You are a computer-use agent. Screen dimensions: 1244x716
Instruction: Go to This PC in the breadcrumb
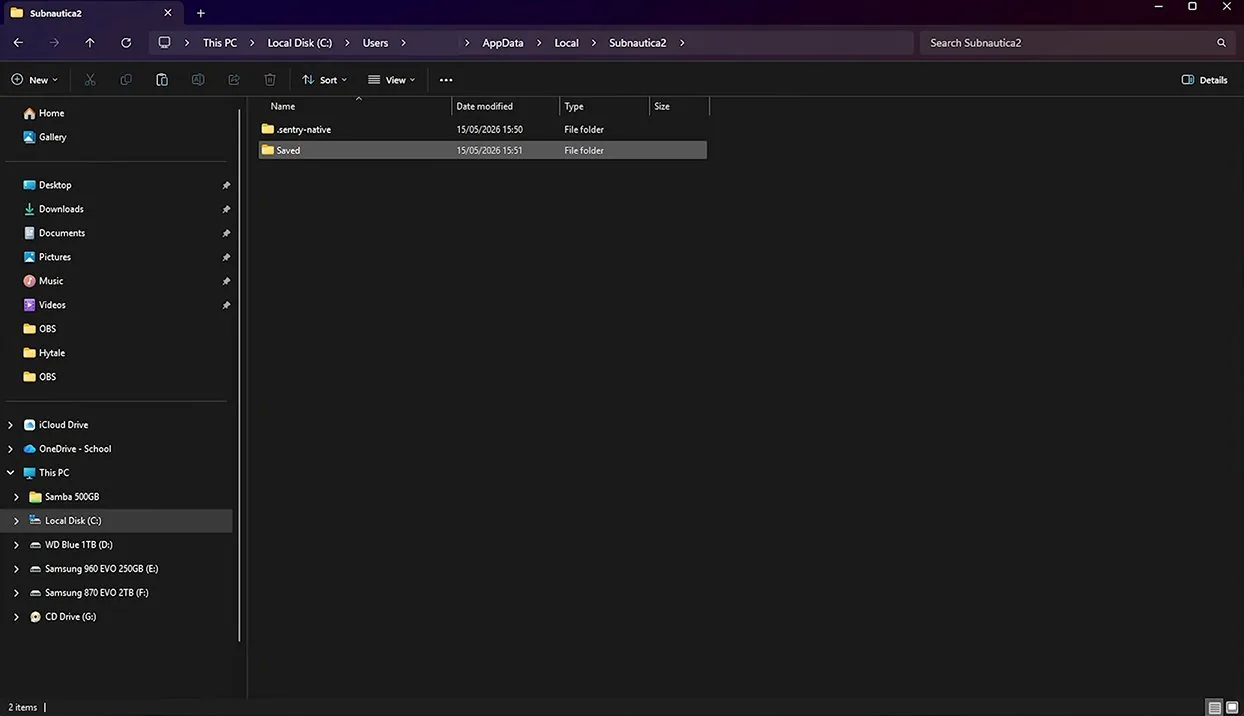click(220, 43)
